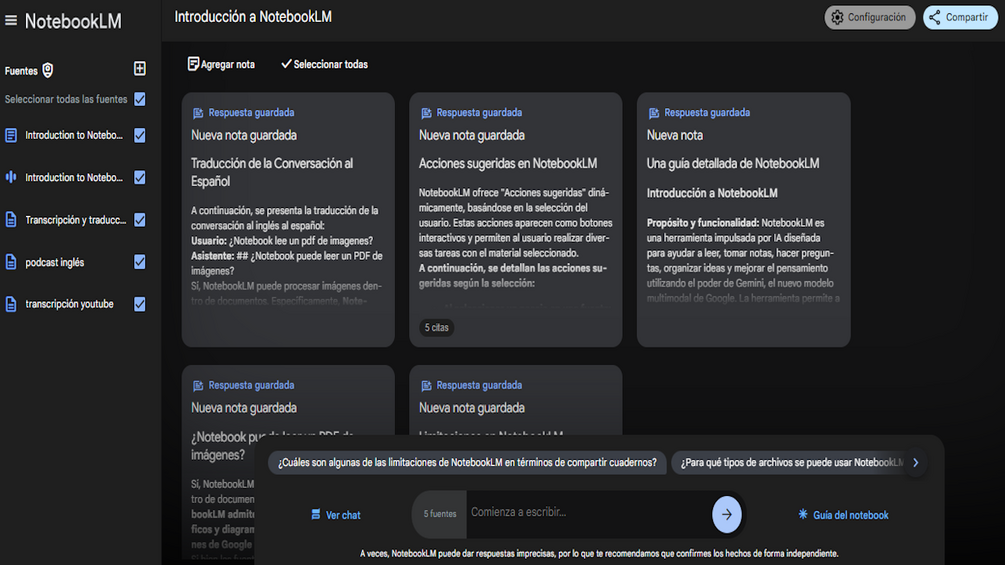
Task: Click the Compartir button
Action: [959, 17]
